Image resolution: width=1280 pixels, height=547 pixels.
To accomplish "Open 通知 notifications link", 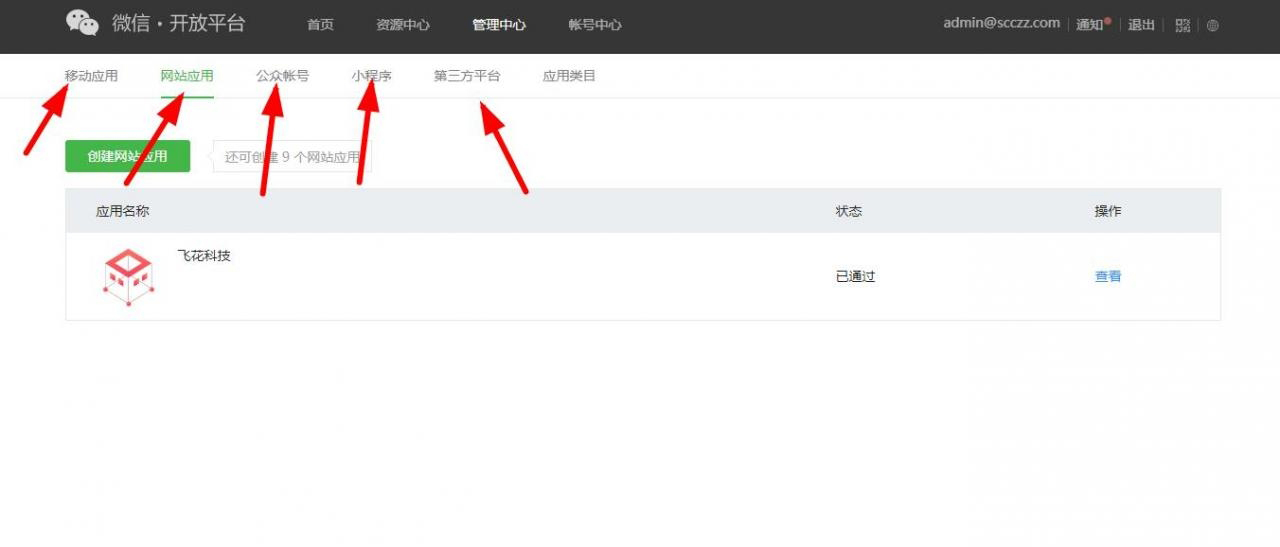I will pos(1090,25).
